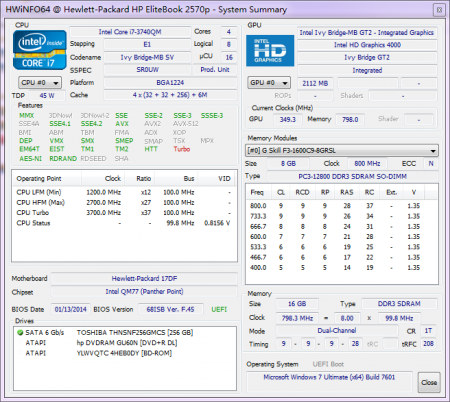
Task: Click the Intel QM77 (Panther Point) chipset field
Action: tap(144, 292)
